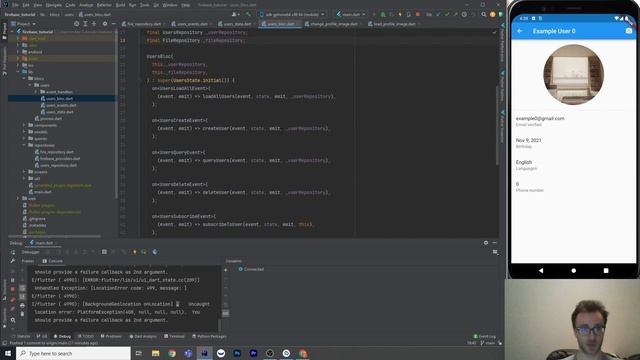The image size is (640, 360).
Task: Open the File menu
Action: pyautogui.click(x=15, y=5)
